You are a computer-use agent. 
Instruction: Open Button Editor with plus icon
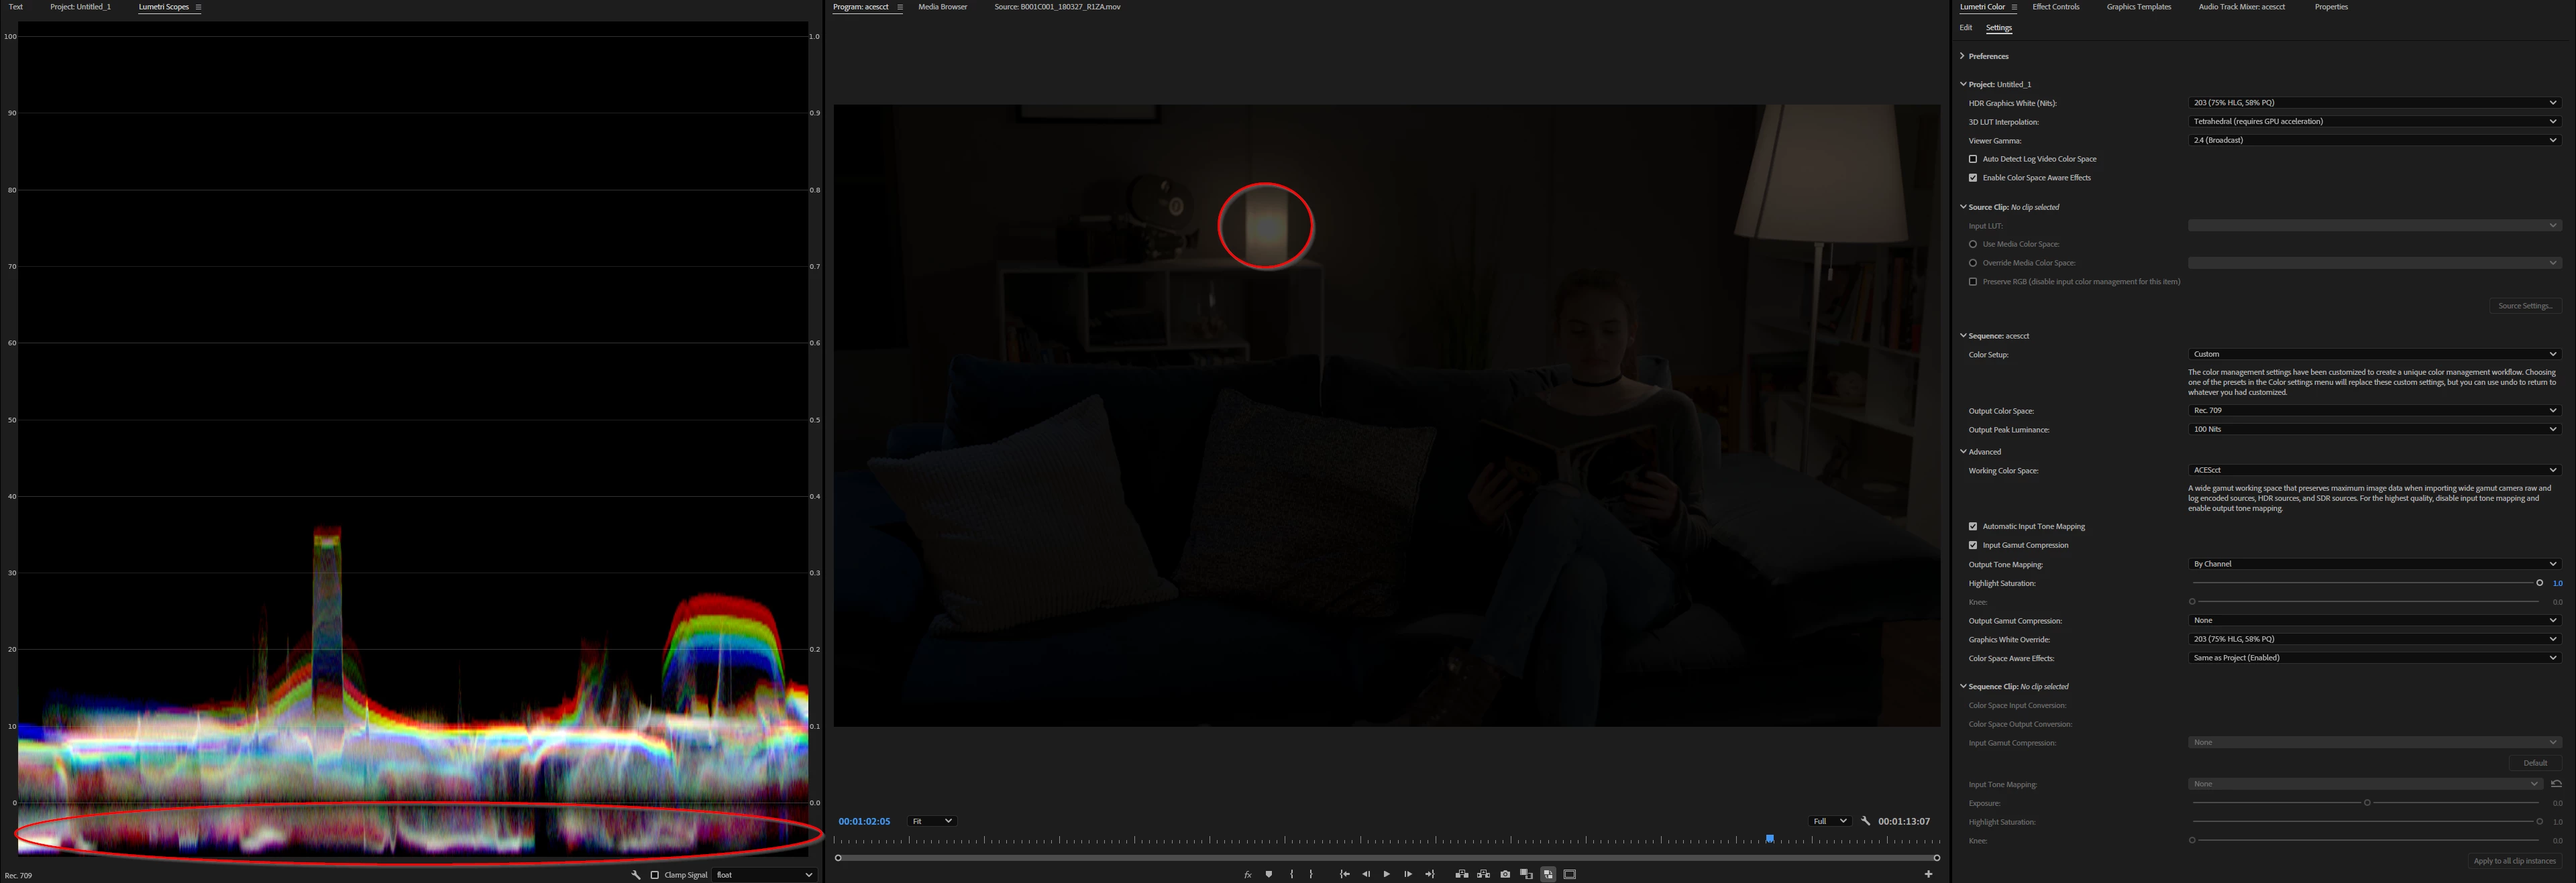[x=1928, y=874]
